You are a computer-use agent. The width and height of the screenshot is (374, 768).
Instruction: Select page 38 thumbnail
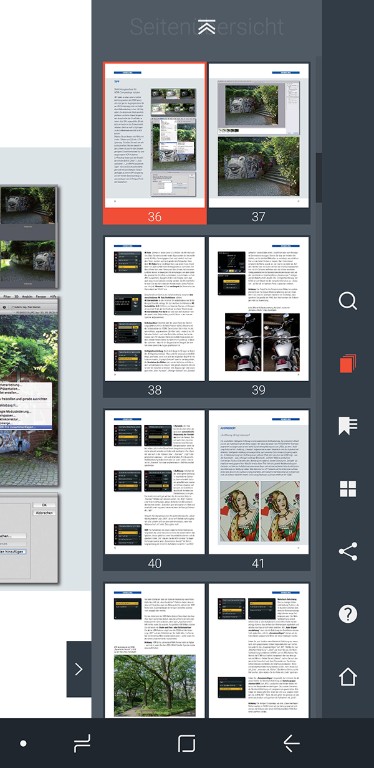(155, 317)
